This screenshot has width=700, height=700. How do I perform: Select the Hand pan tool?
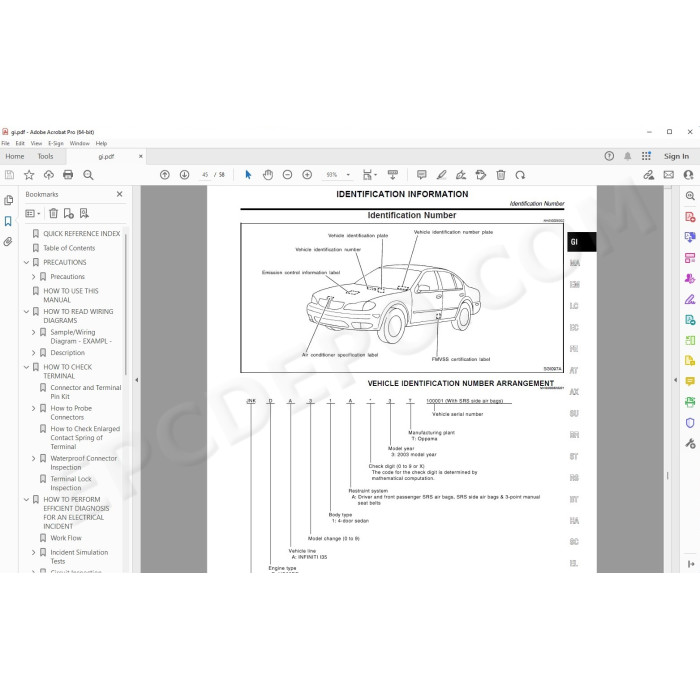click(268, 175)
